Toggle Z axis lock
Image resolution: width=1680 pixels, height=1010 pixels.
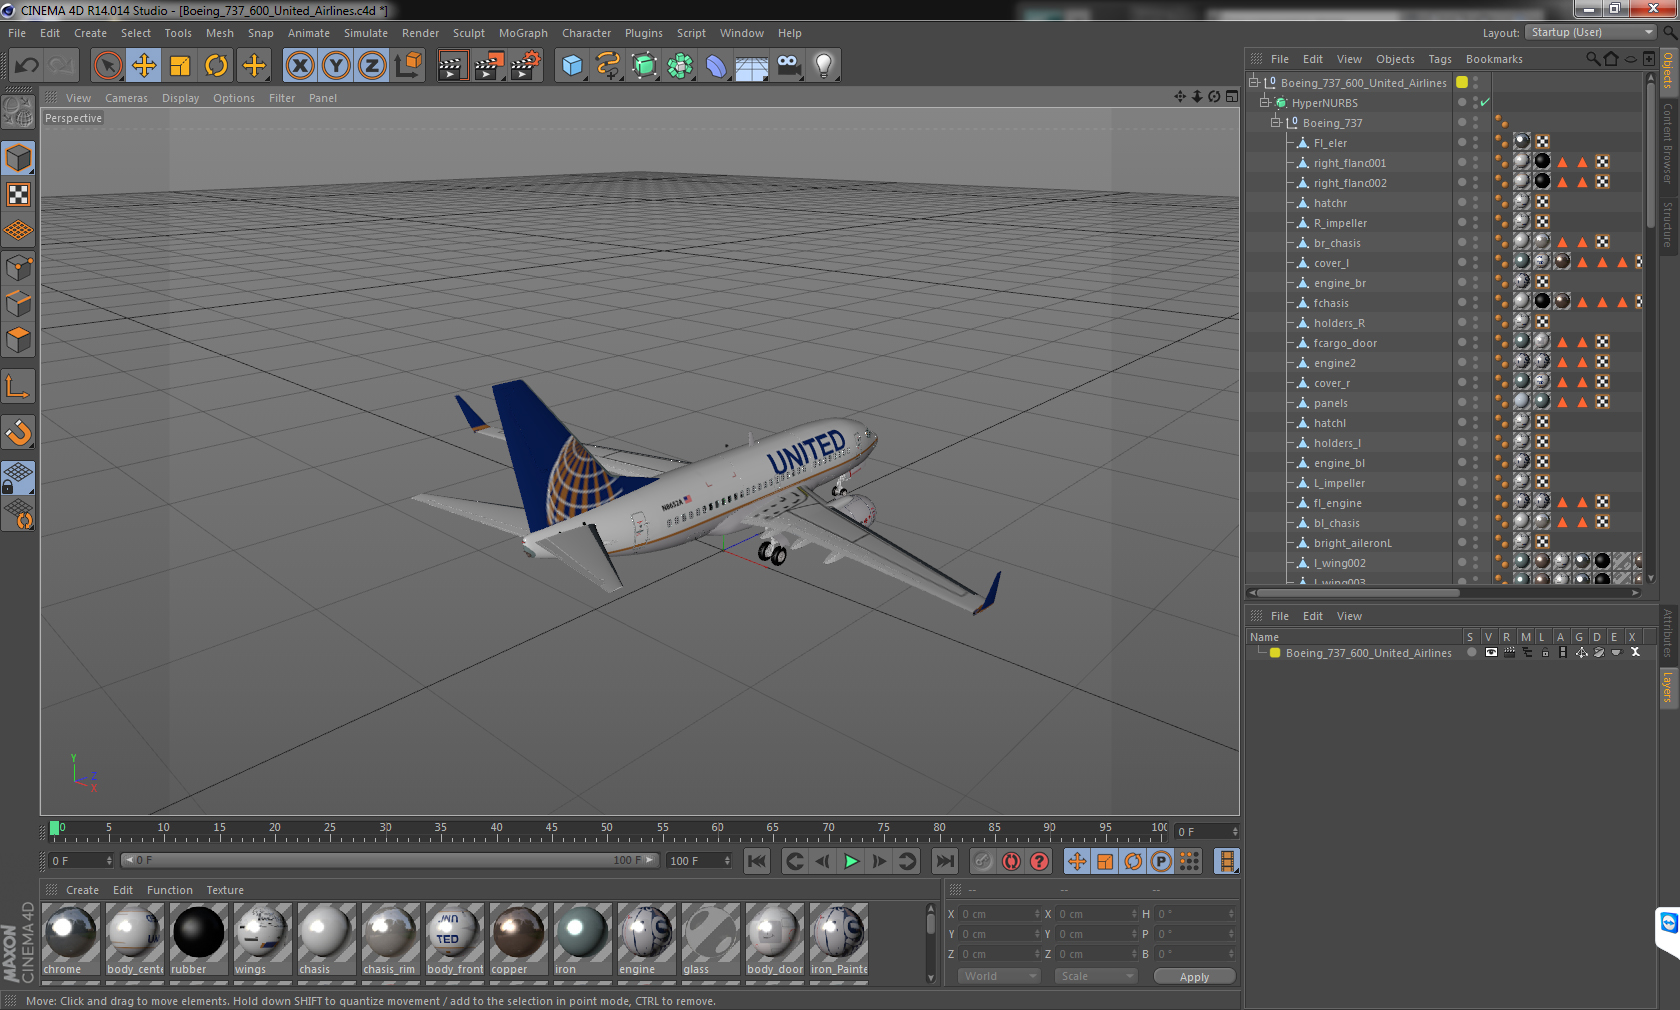pos(372,66)
